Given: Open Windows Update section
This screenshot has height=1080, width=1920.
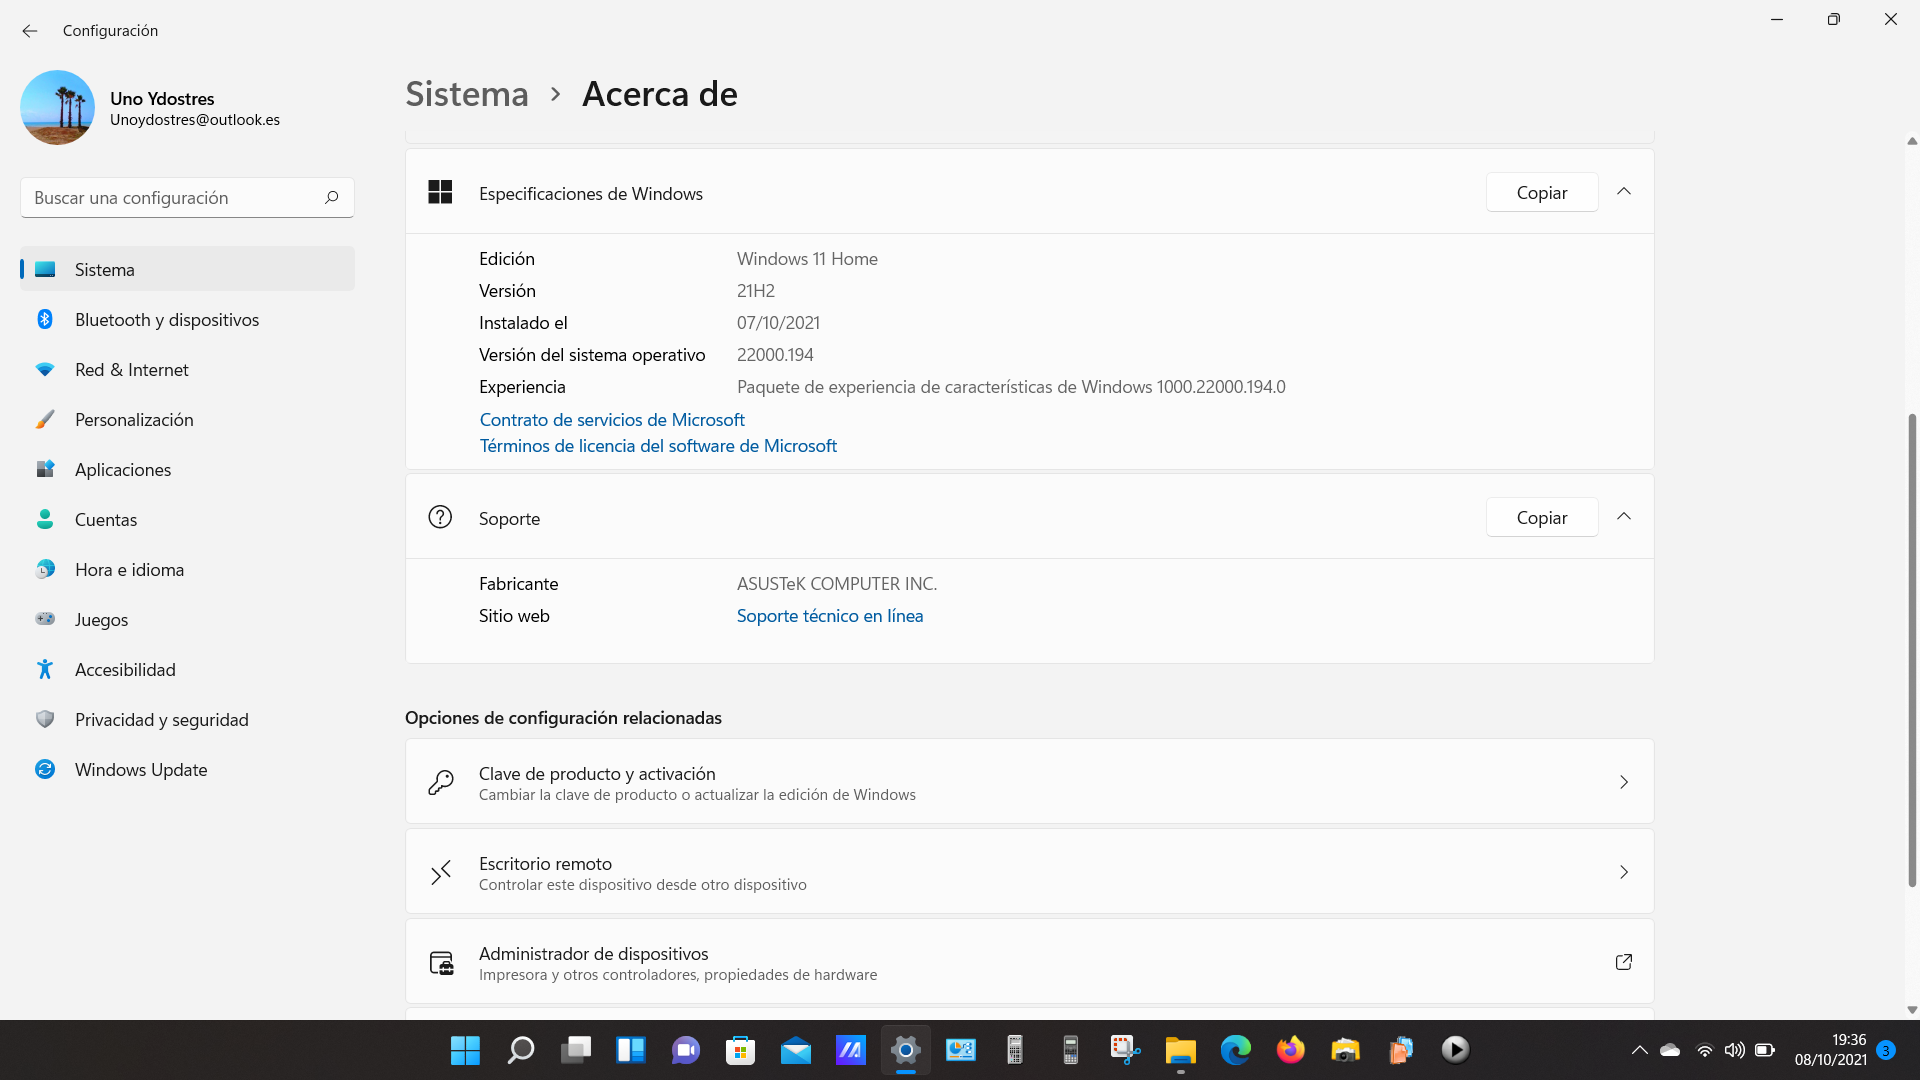Looking at the screenshot, I should 141,770.
